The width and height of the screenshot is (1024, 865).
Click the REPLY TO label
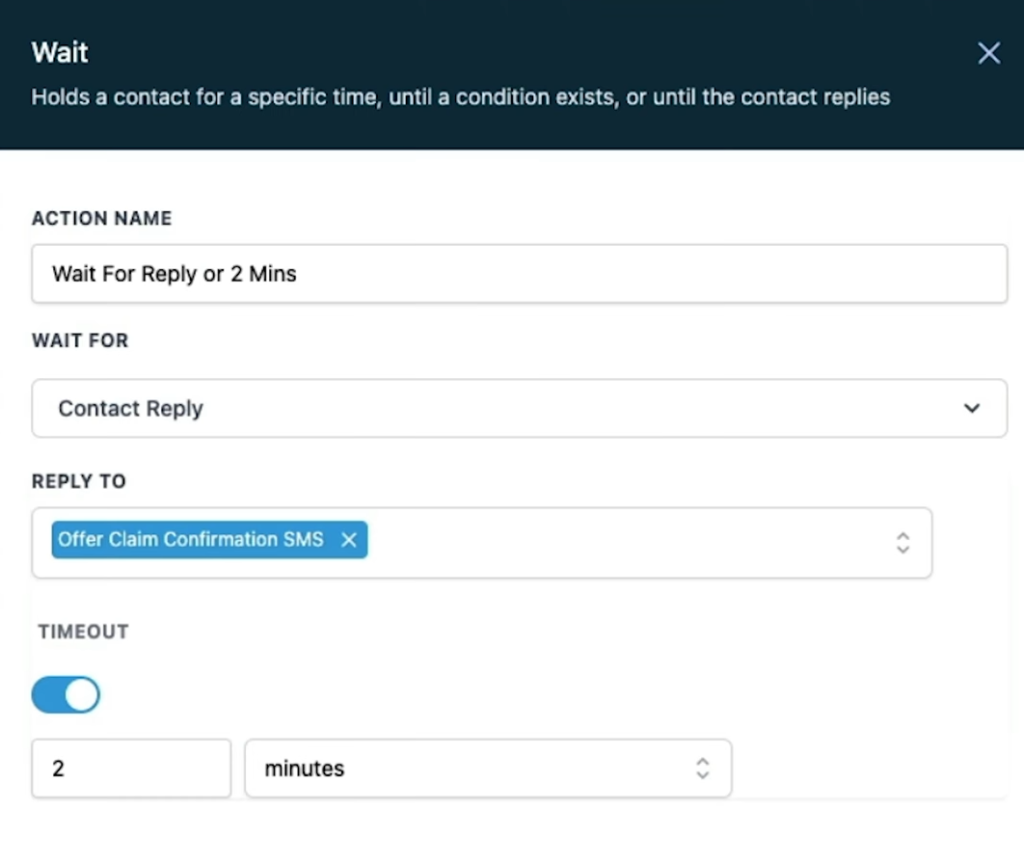tap(79, 481)
